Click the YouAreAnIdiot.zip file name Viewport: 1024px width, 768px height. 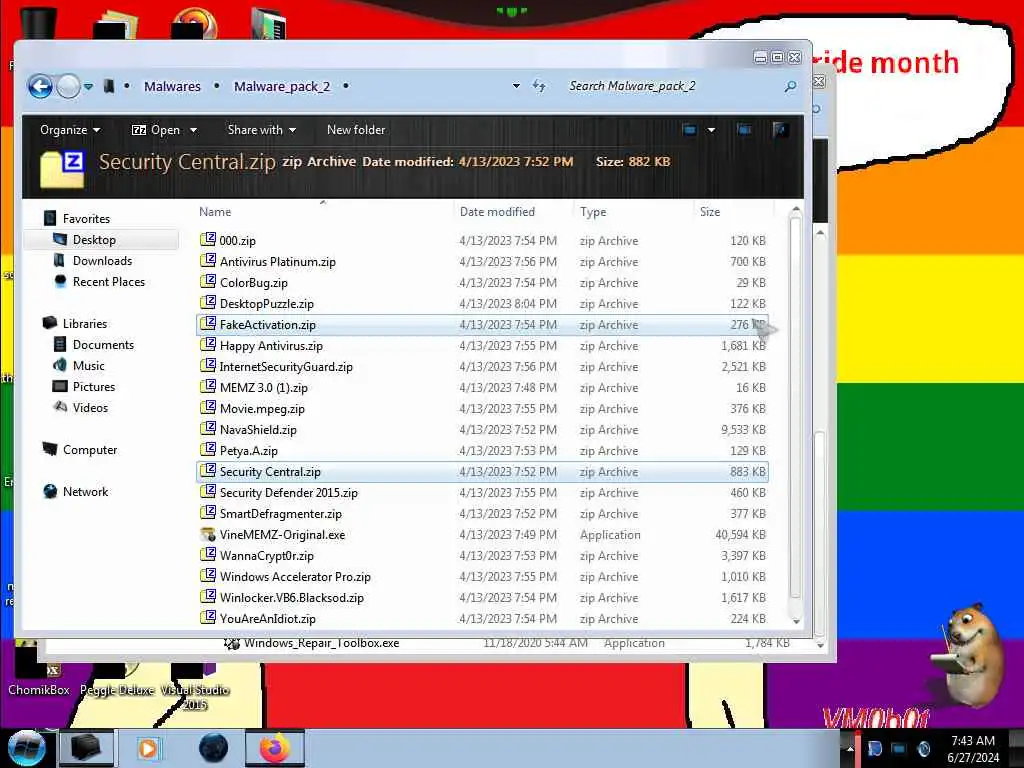[x=268, y=618]
